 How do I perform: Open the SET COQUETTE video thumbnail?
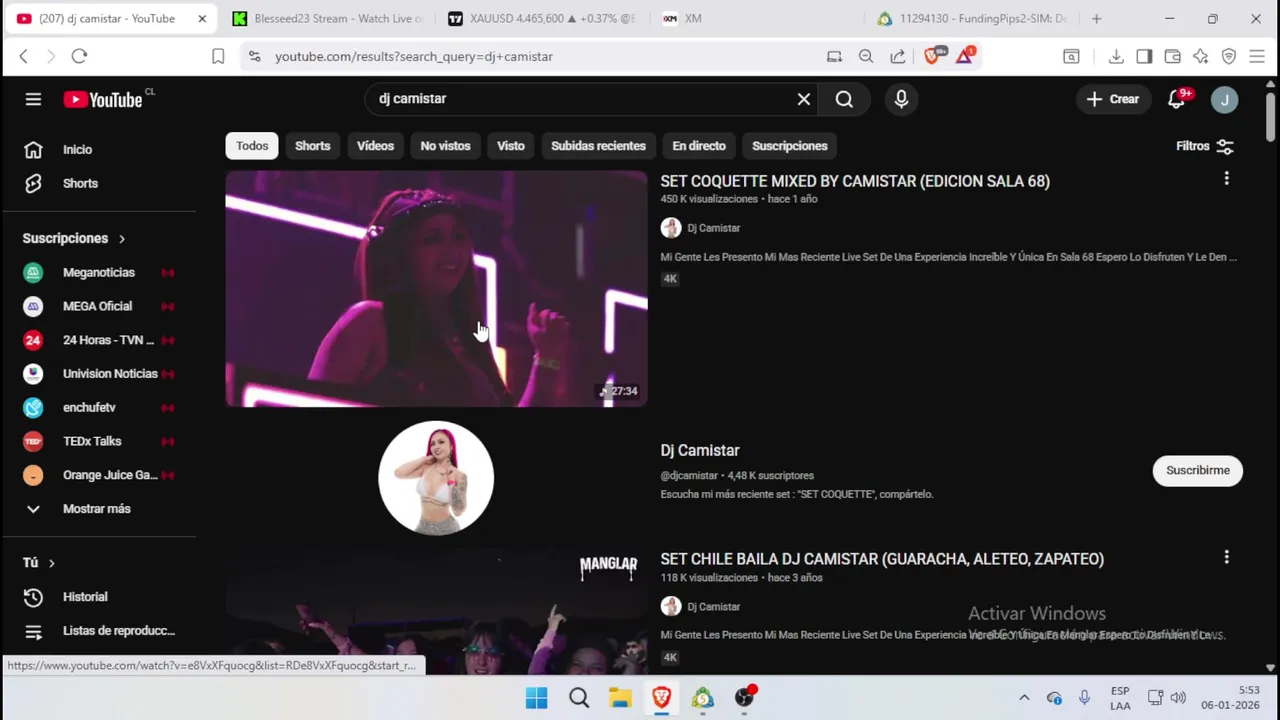(436, 289)
